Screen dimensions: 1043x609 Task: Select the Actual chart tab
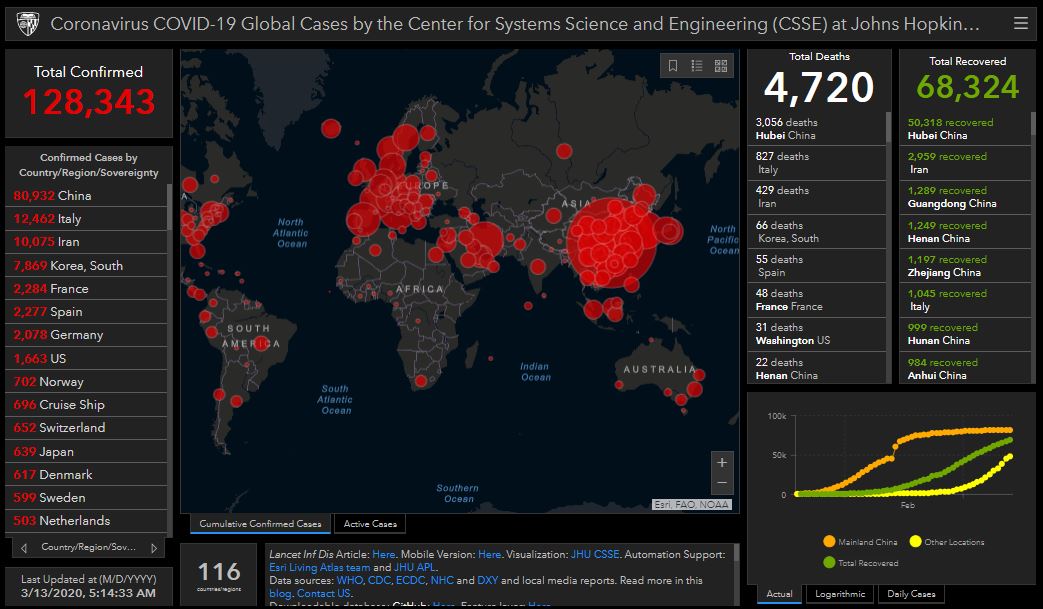[x=779, y=594]
